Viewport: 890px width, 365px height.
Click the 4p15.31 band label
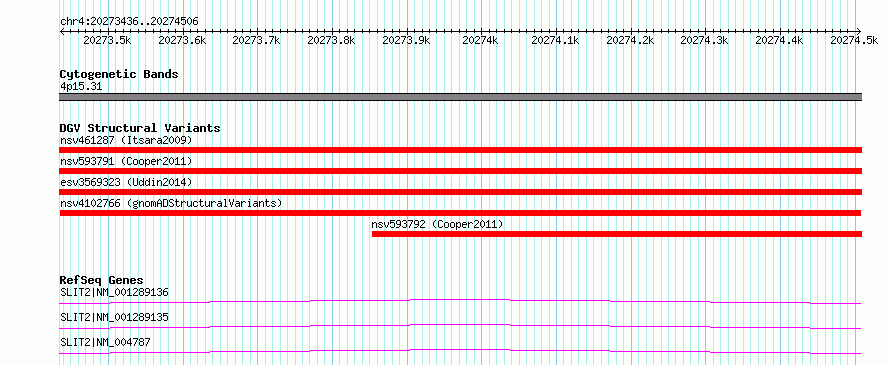(81, 87)
